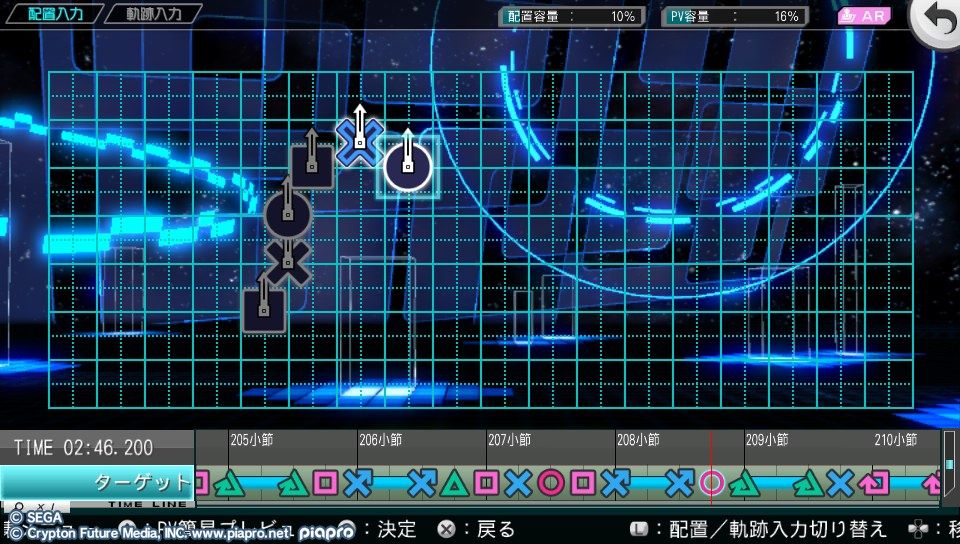Screen dimensions: 960x544
Task: Select square hold start before measure 210
Action: click(x=874, y=483)
